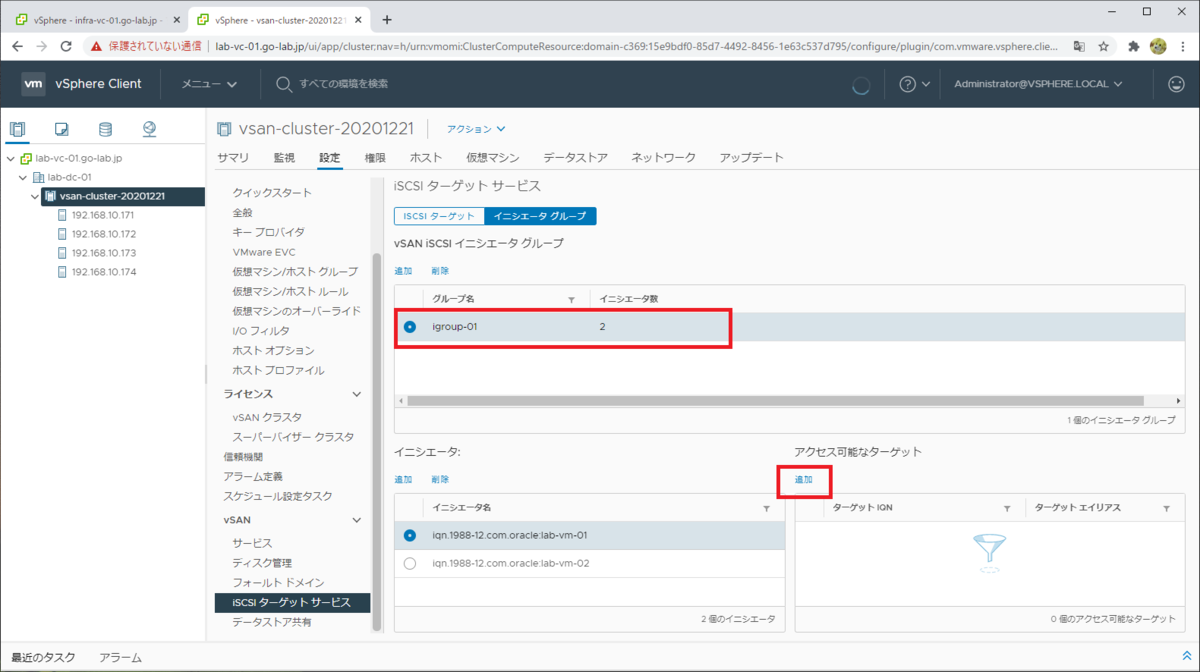This screenshot has height=672, width=1200.
Task: Select the iqn.1988-12.com.oracle:lab-vm-01 radio button
Action: click(410, 535)
